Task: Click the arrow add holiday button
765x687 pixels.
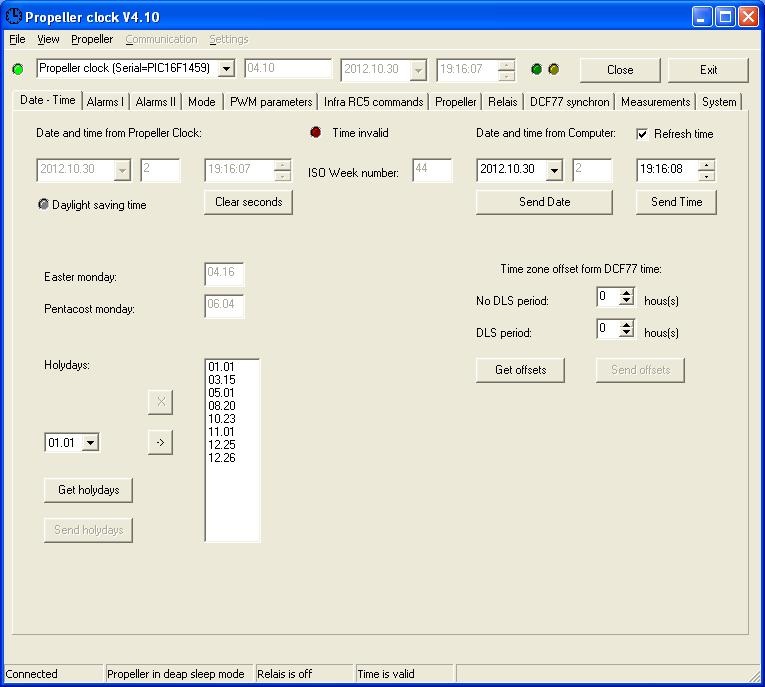Action: (x=161, y=443)
